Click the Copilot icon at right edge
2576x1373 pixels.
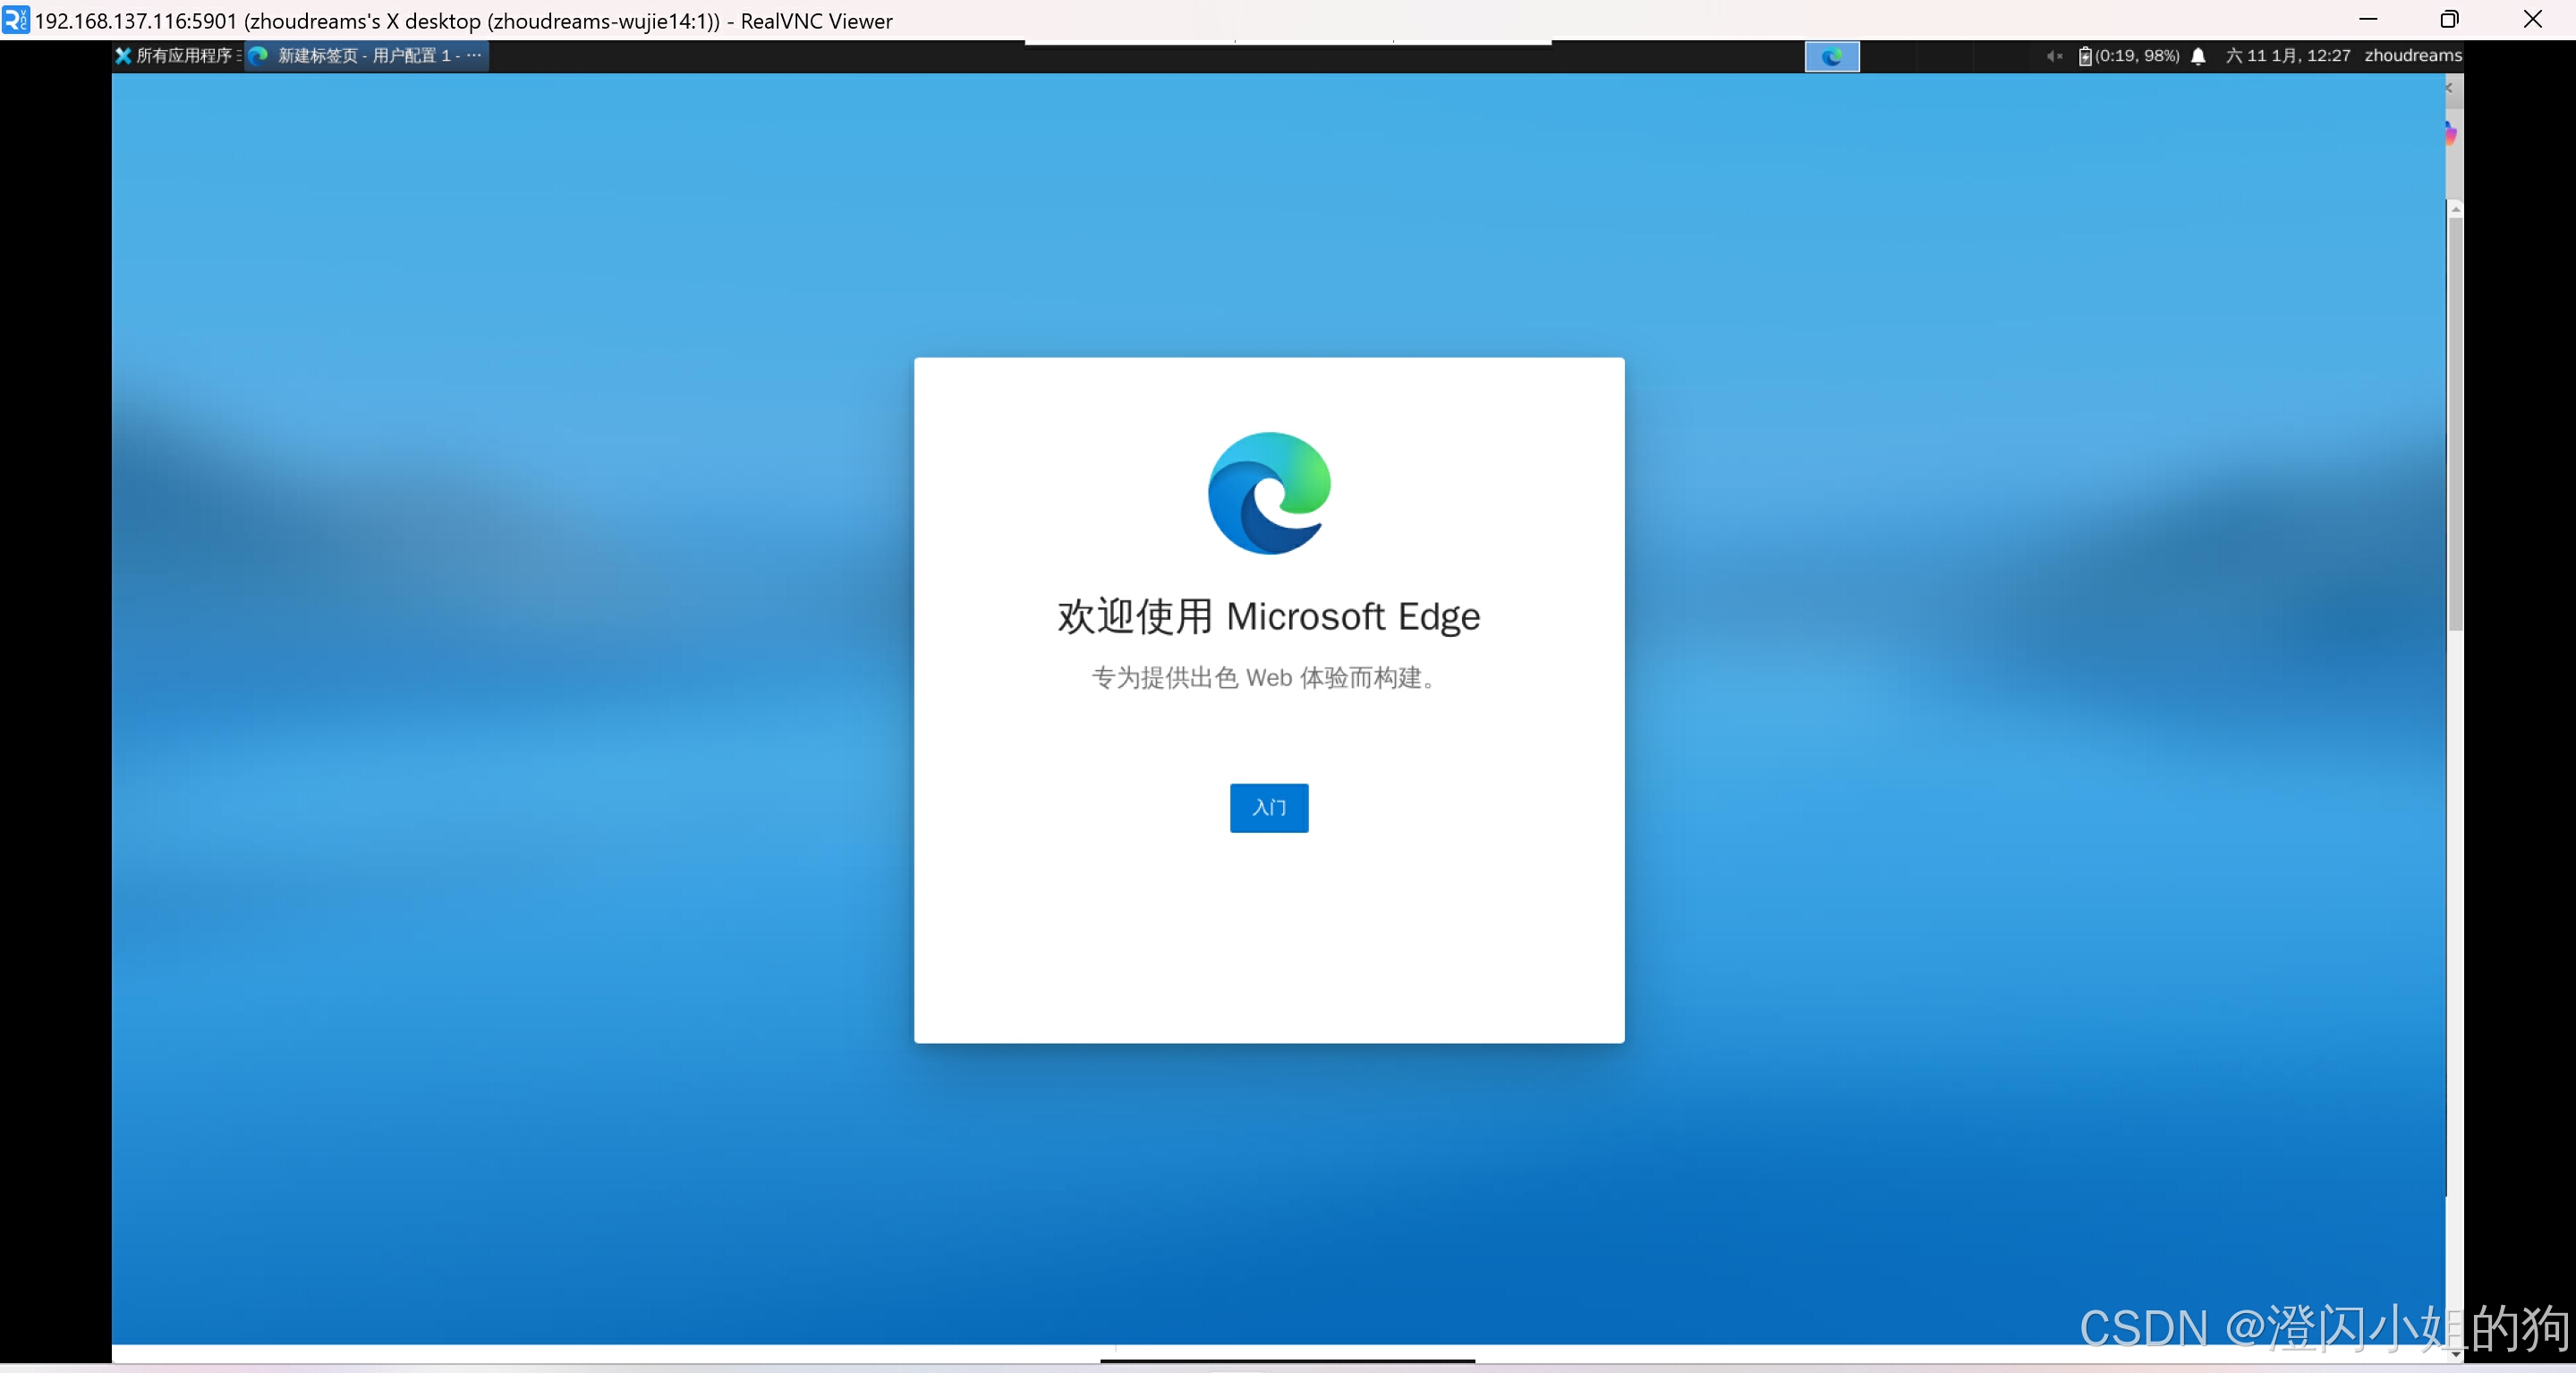pyautogui.click(x=2450, y=132)
